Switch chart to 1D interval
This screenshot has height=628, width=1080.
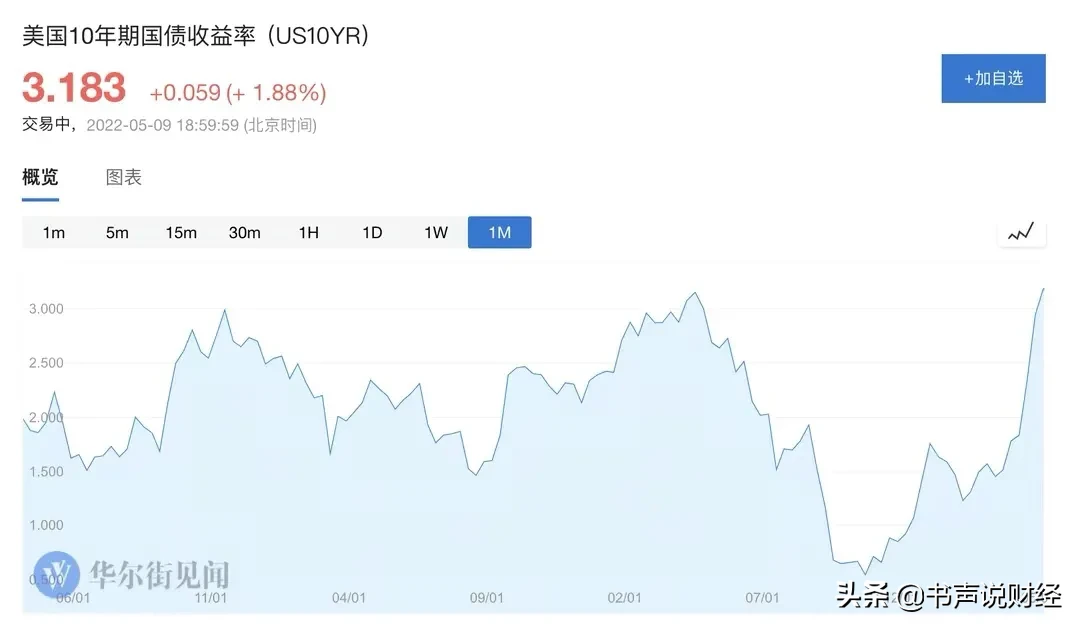(x=372, y=233)
